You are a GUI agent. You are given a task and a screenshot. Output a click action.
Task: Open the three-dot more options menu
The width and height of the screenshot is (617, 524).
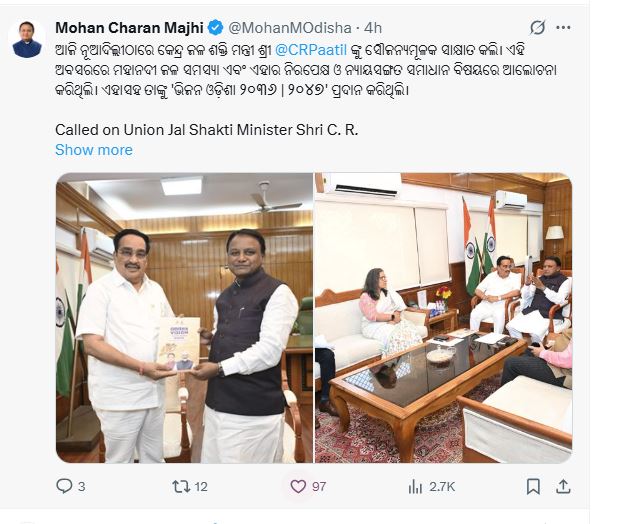[x=563, y=28]
